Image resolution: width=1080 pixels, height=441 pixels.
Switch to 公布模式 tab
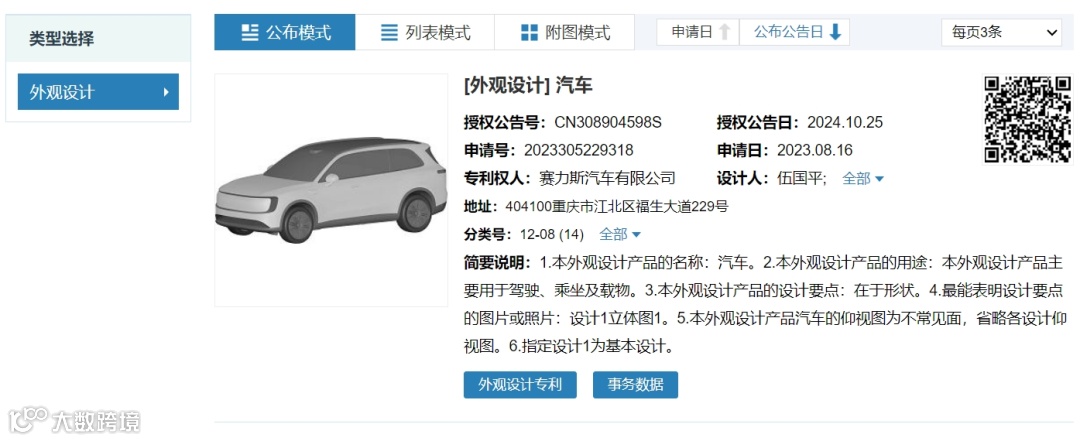tap(284, 32)
